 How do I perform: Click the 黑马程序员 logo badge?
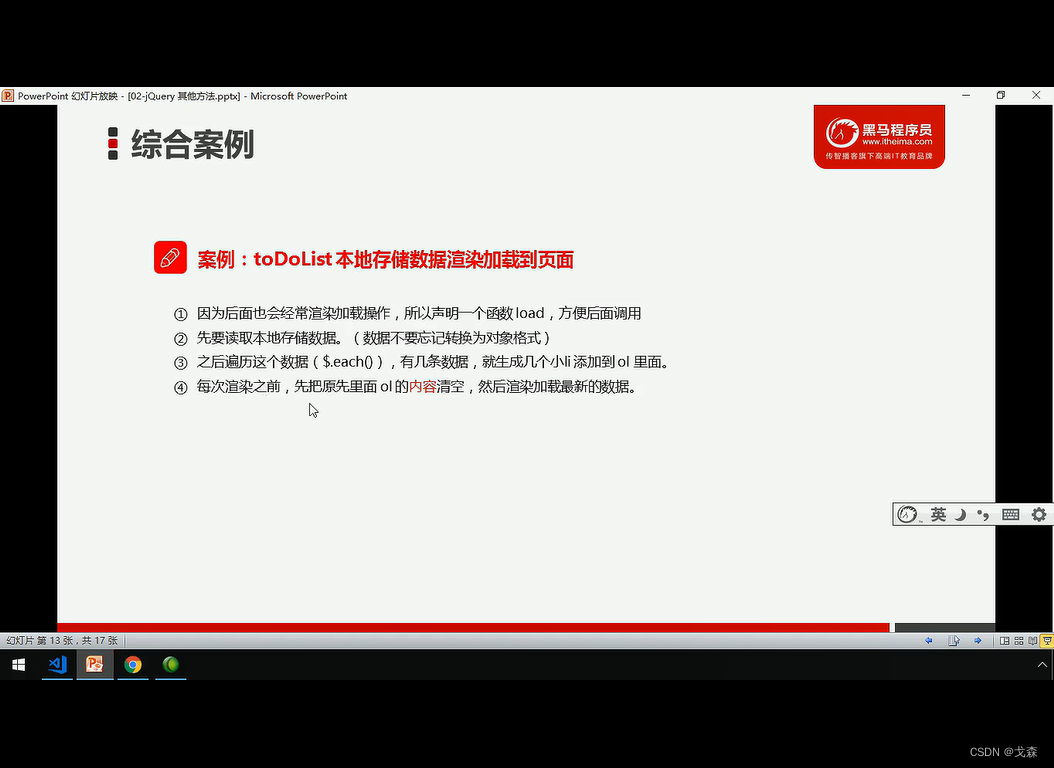[879, 136]
